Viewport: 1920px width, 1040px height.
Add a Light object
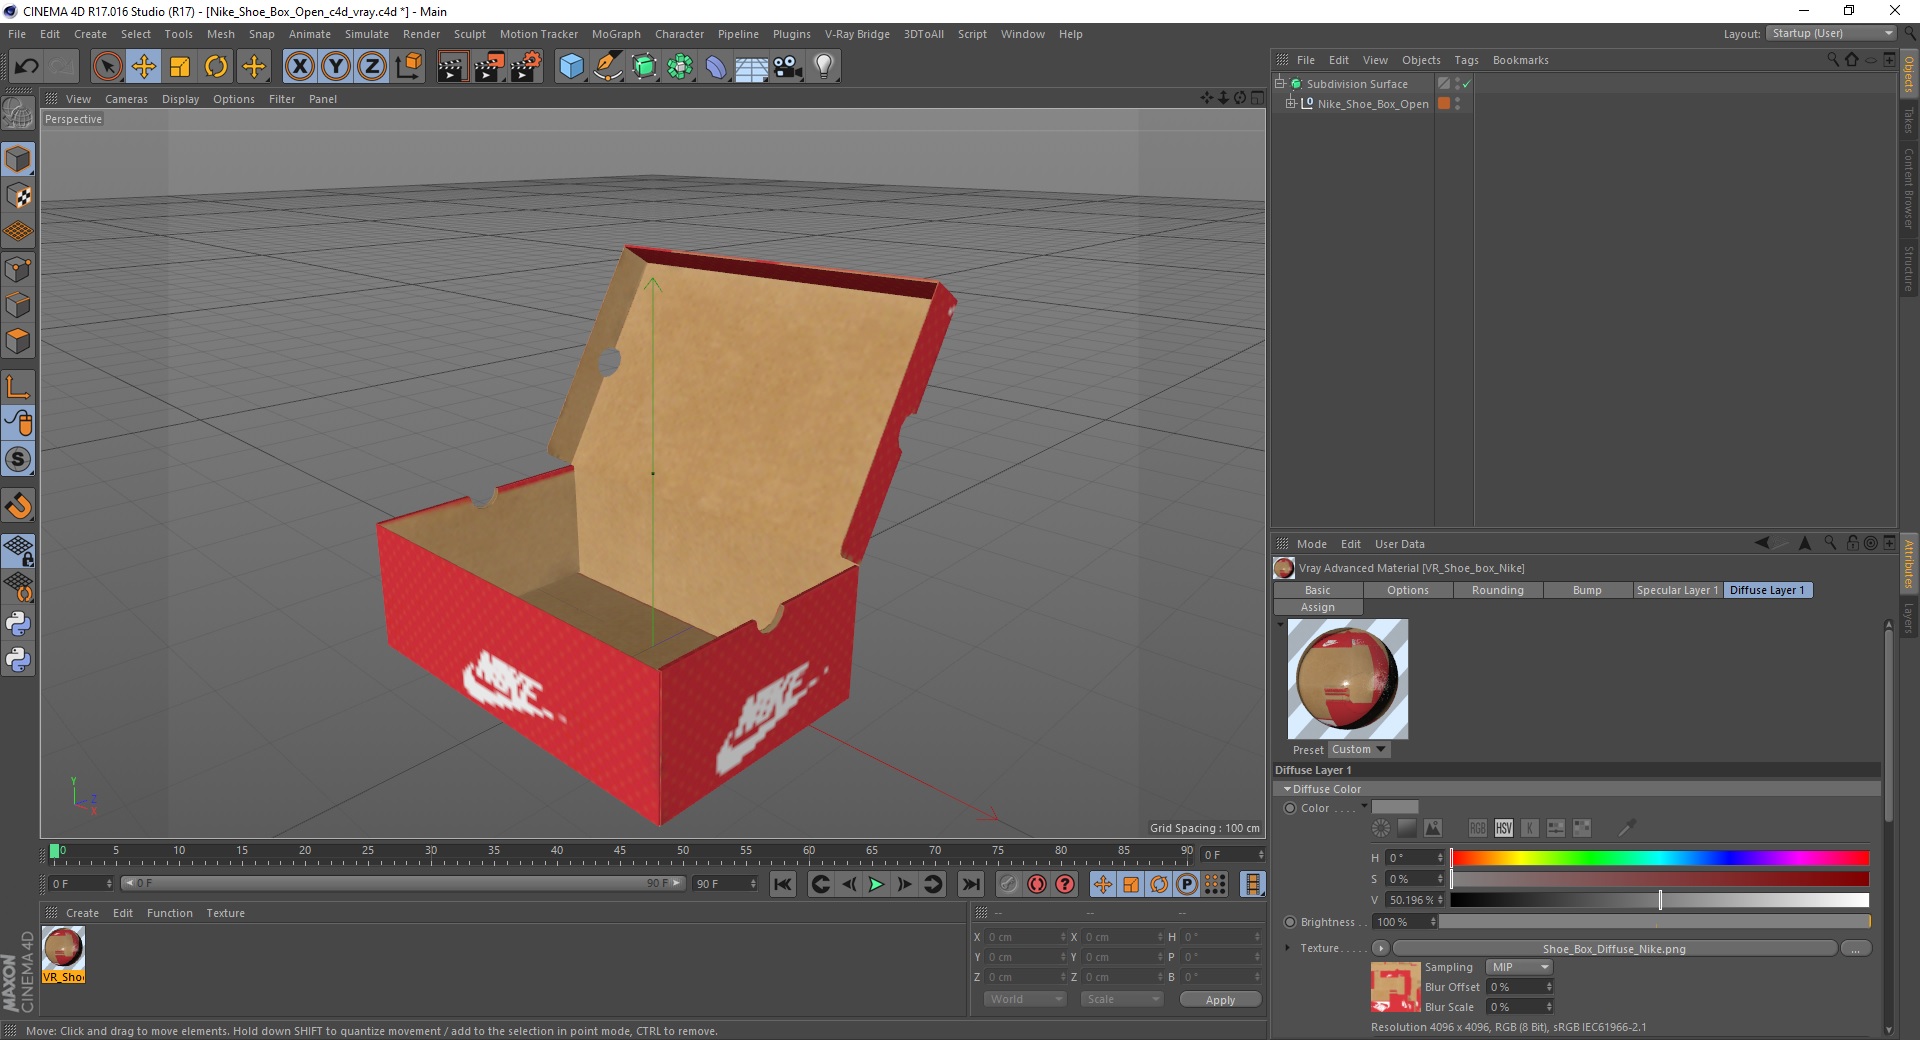click(x=824, y=67)
